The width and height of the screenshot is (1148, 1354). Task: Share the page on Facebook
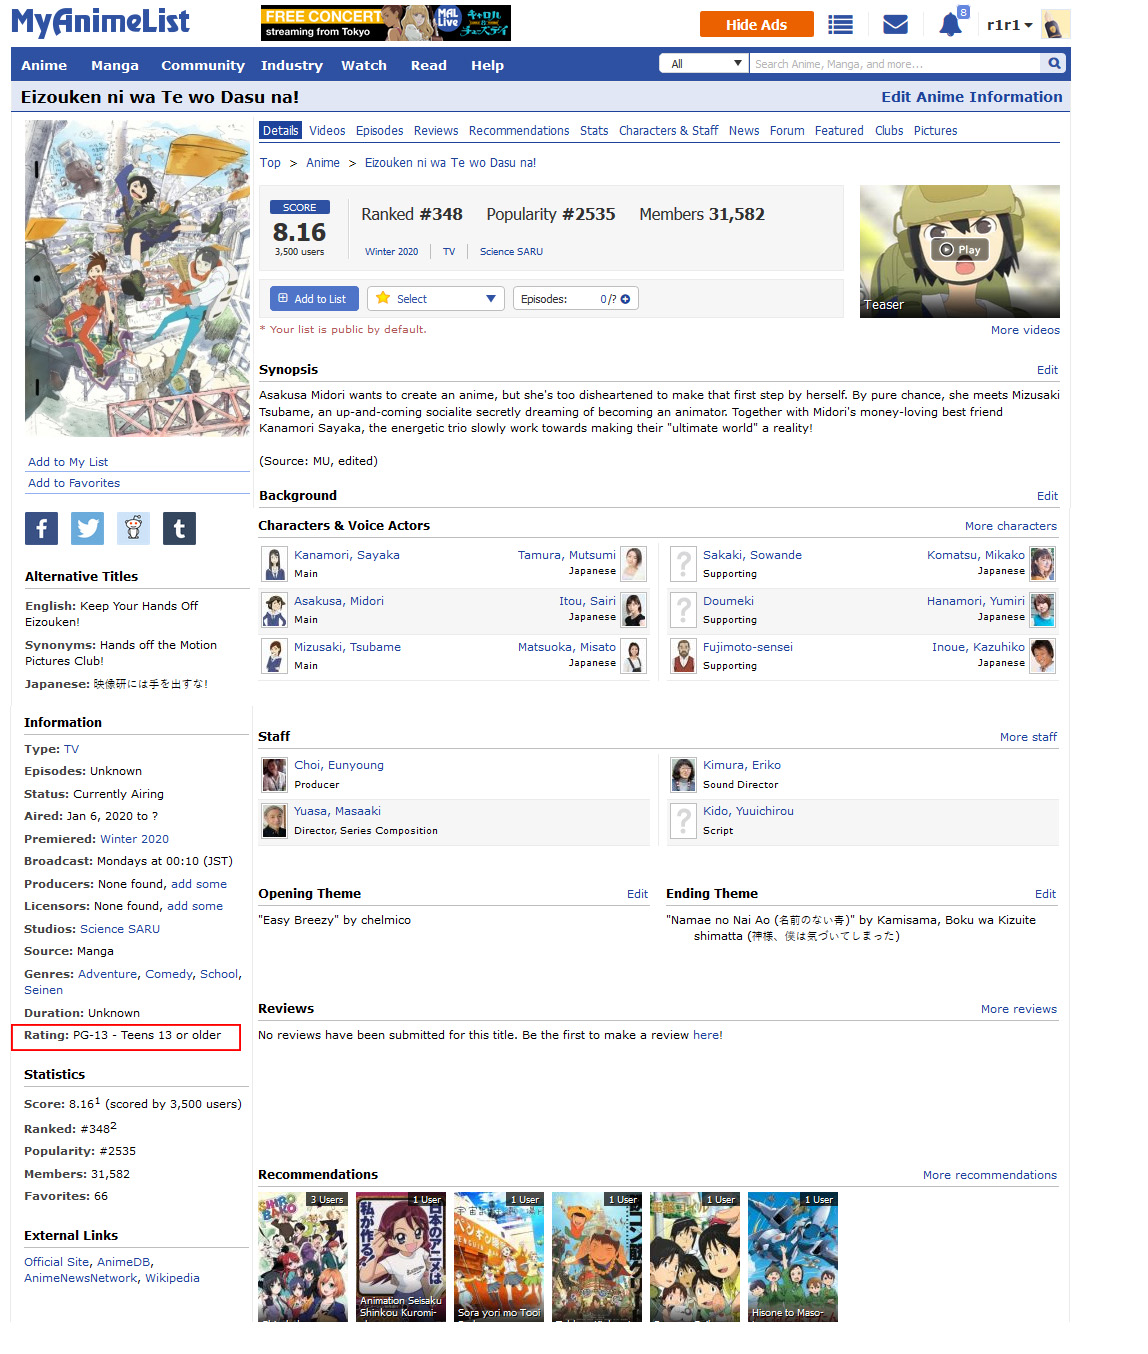(41, 528)
